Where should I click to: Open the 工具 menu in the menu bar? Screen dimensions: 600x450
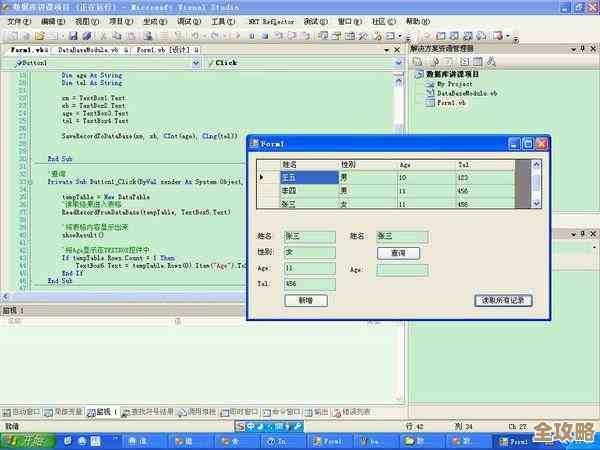click(x=218, y=20)
